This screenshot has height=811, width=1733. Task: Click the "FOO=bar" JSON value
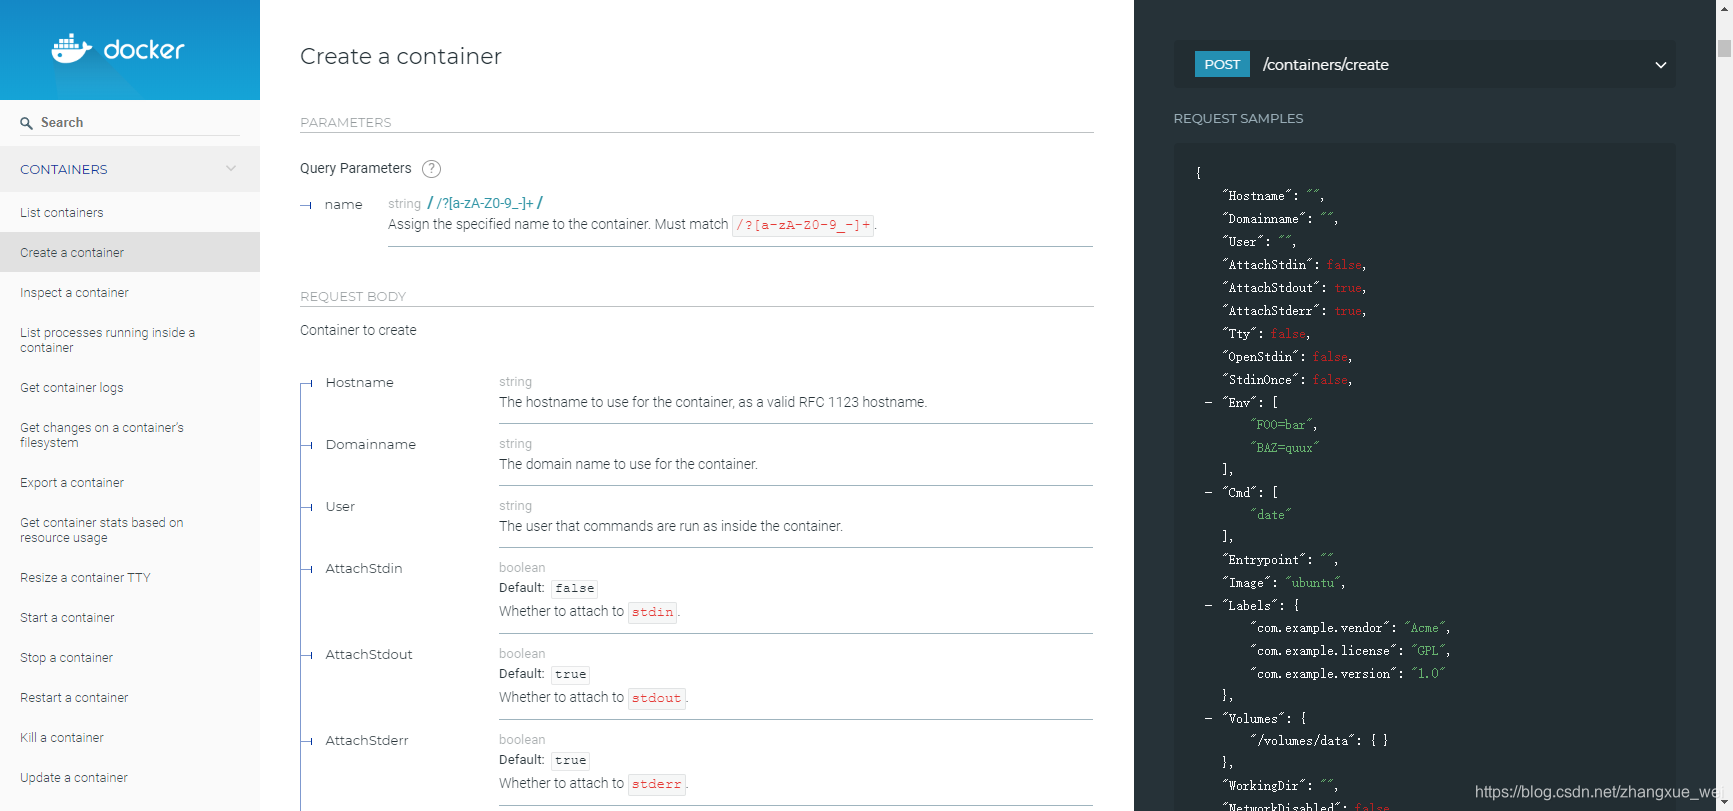click(x=1283, y=425)
